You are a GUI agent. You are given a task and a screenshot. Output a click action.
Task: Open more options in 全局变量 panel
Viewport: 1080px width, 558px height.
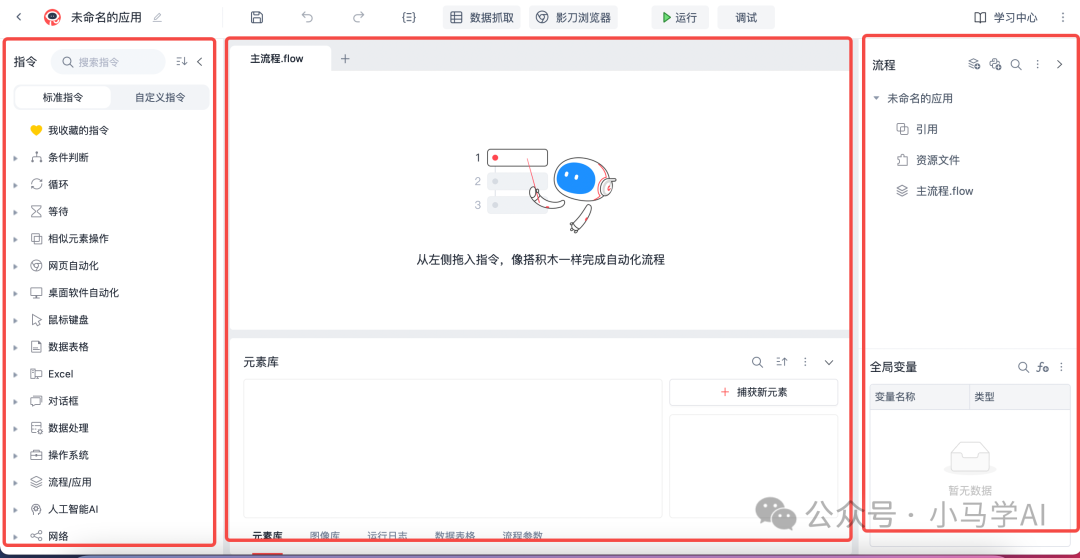pos(1061,367)
